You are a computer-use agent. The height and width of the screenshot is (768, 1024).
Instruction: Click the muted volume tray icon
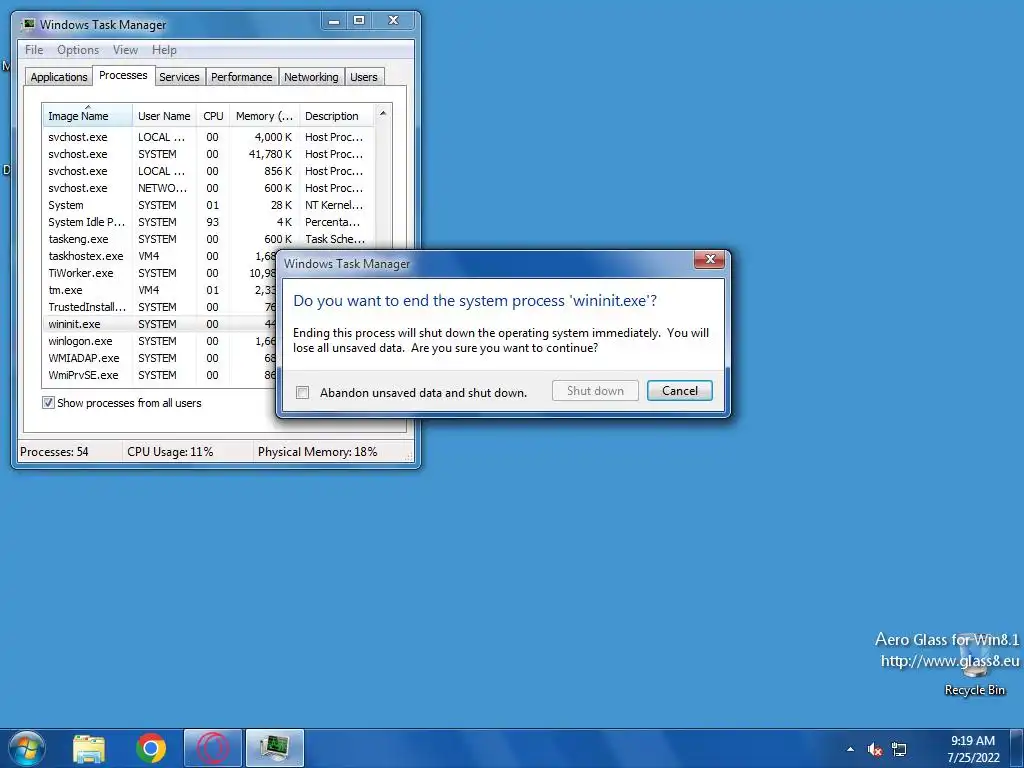[874, 749]
